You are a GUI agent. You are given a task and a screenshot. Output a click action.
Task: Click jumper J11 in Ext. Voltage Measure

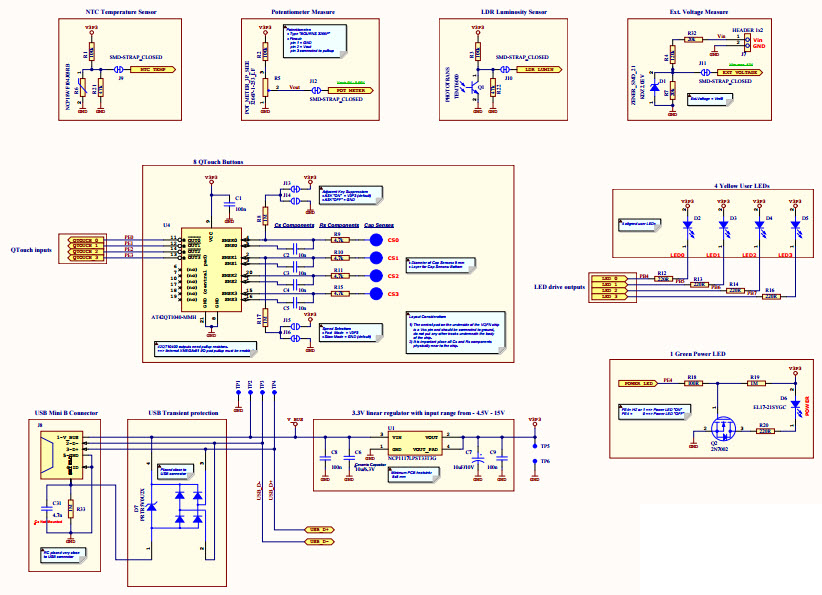(x=705, y=72)
